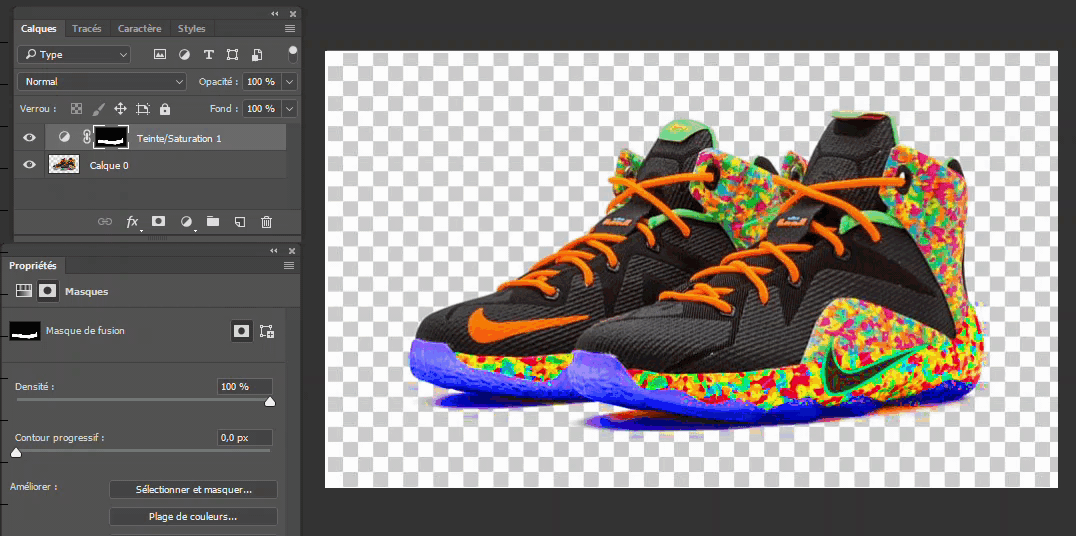Image resolution: width=1076 pixels, height=536 pixels.
Task: Click the Densité slider handle
Action: (269, 402)
